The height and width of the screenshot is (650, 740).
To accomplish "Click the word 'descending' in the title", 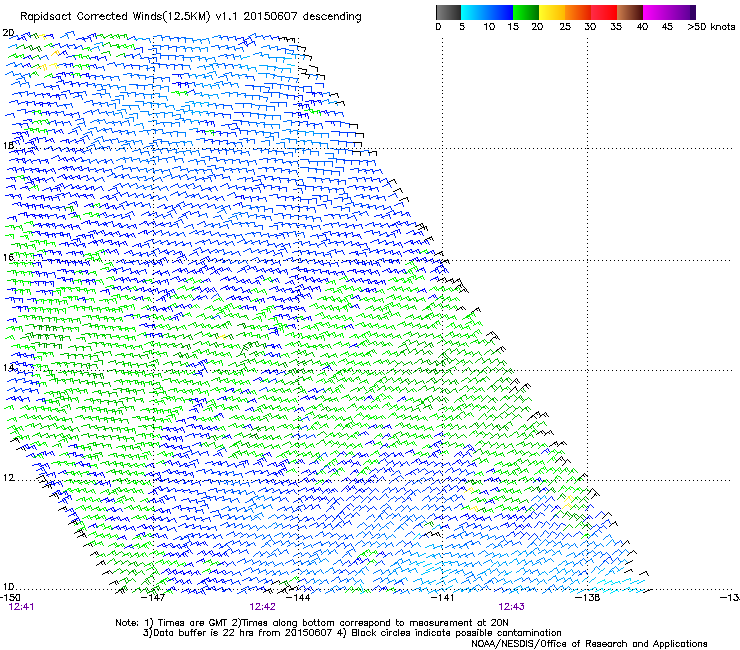I will pyautogui.click(x=332, y=17).
